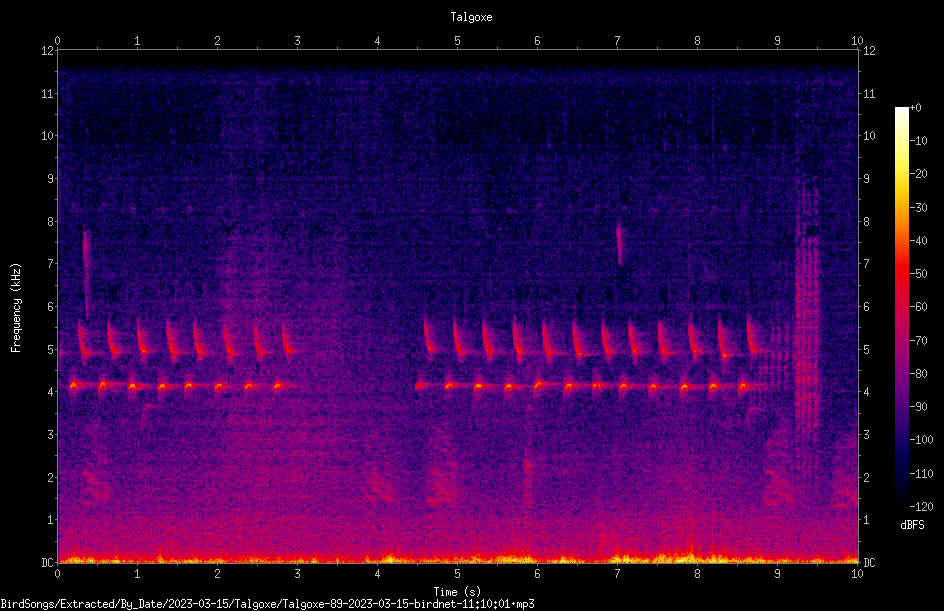Viewport: 944px width, 611px height.
Task: Click the -120 label on the color scale
Action: (x=921, y=506)
